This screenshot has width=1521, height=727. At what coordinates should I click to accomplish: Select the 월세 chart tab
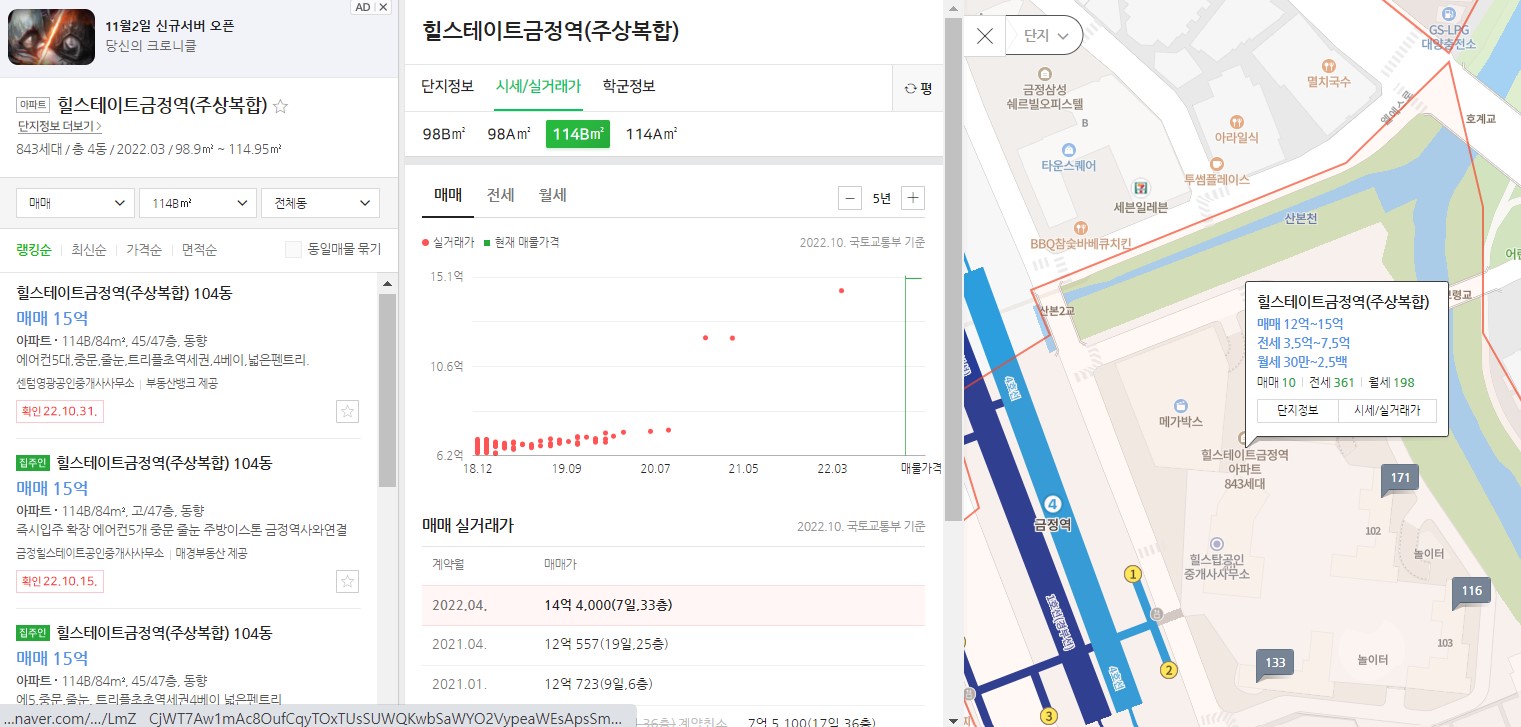[x=552, y=195]
